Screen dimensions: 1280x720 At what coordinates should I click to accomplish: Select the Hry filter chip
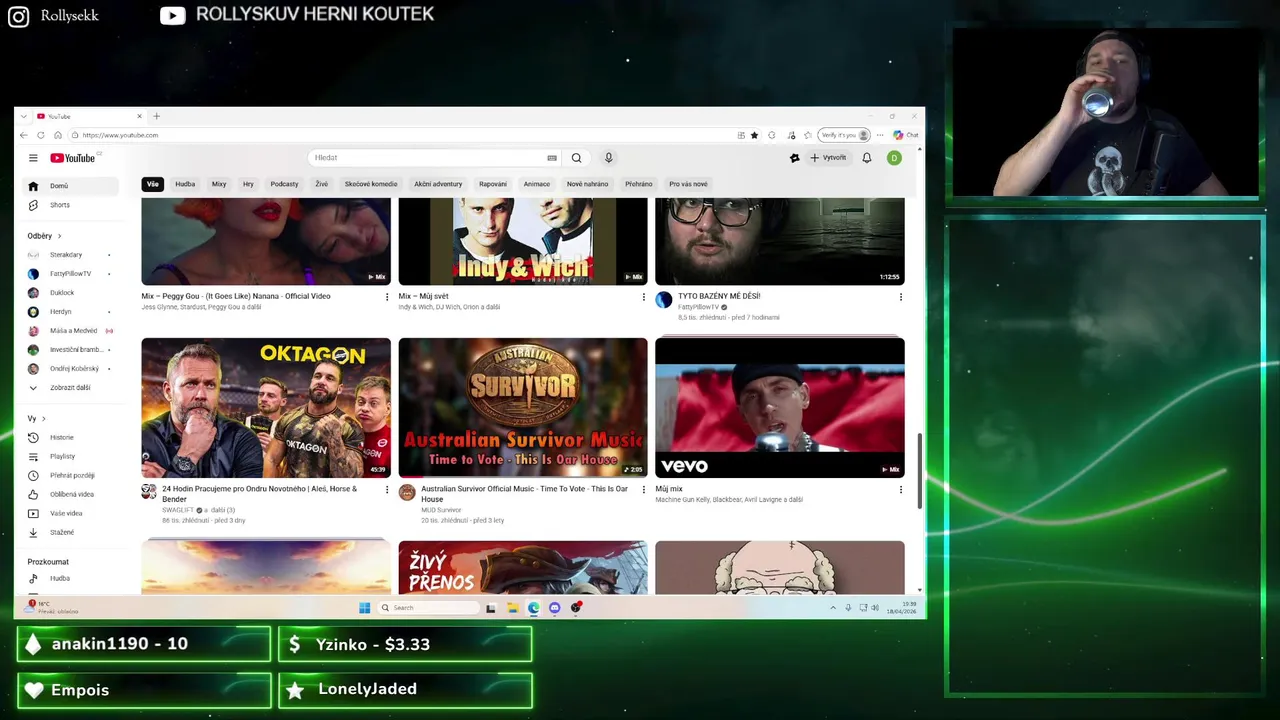coord(248,184)
